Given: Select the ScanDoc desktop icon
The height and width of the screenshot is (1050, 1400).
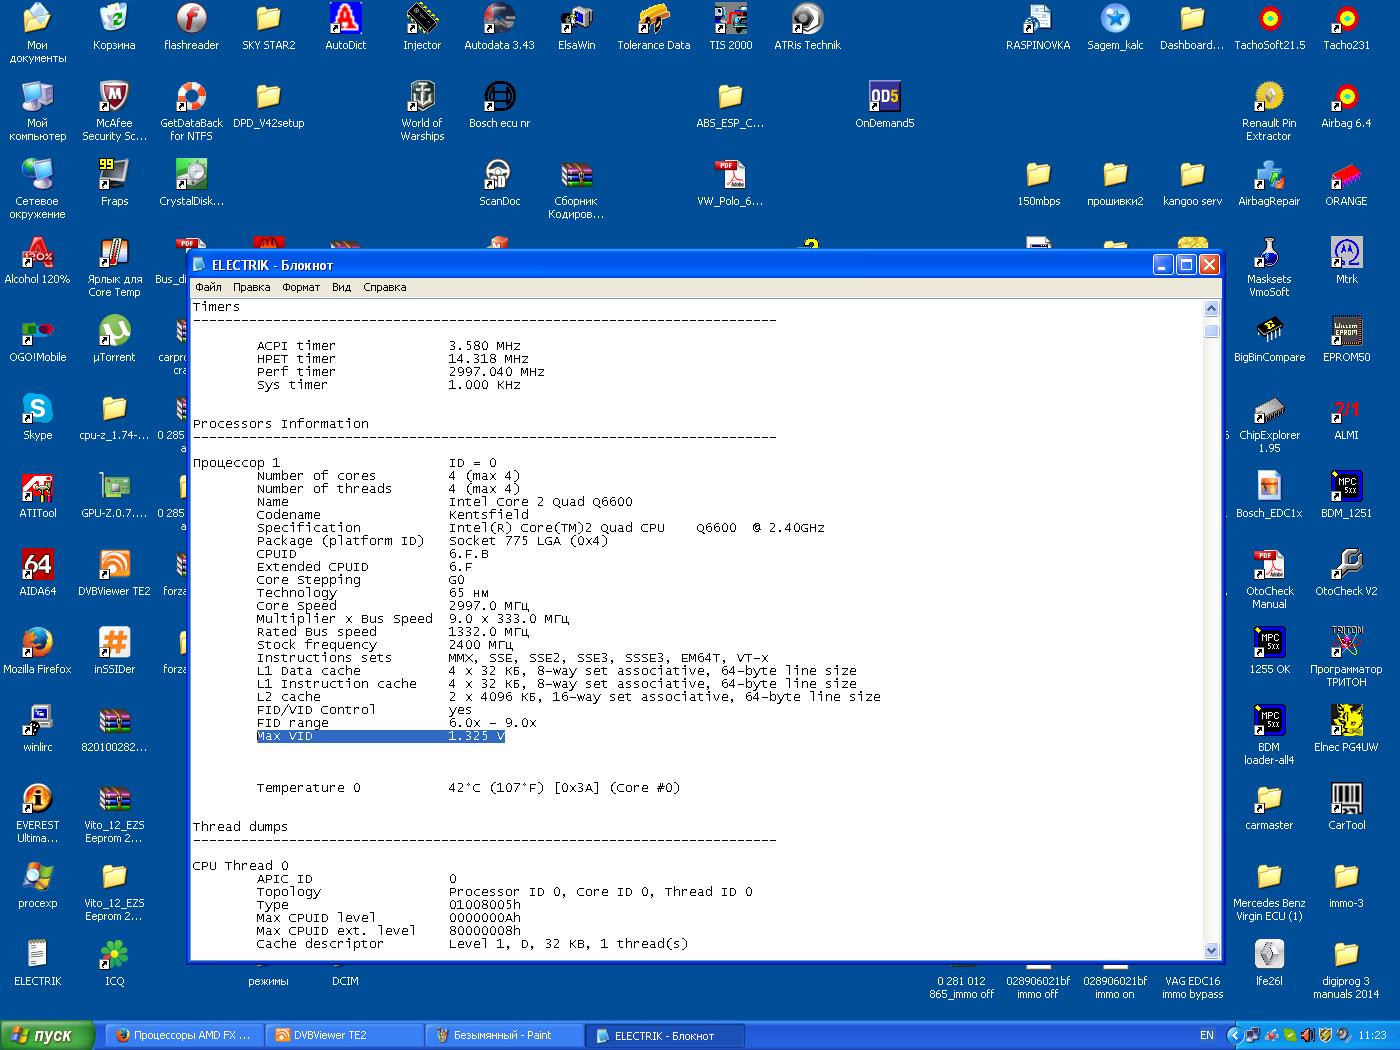Looking at the screenshot, I should coord(499,183).
